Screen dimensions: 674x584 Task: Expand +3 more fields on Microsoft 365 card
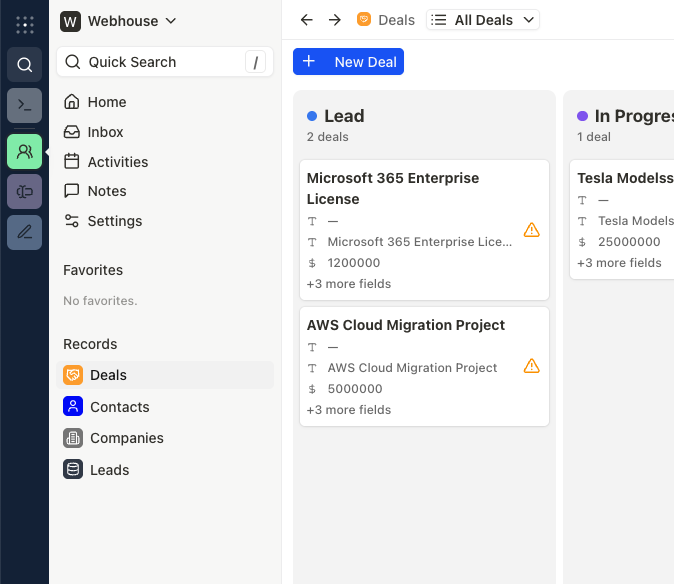tap(349, 284)
